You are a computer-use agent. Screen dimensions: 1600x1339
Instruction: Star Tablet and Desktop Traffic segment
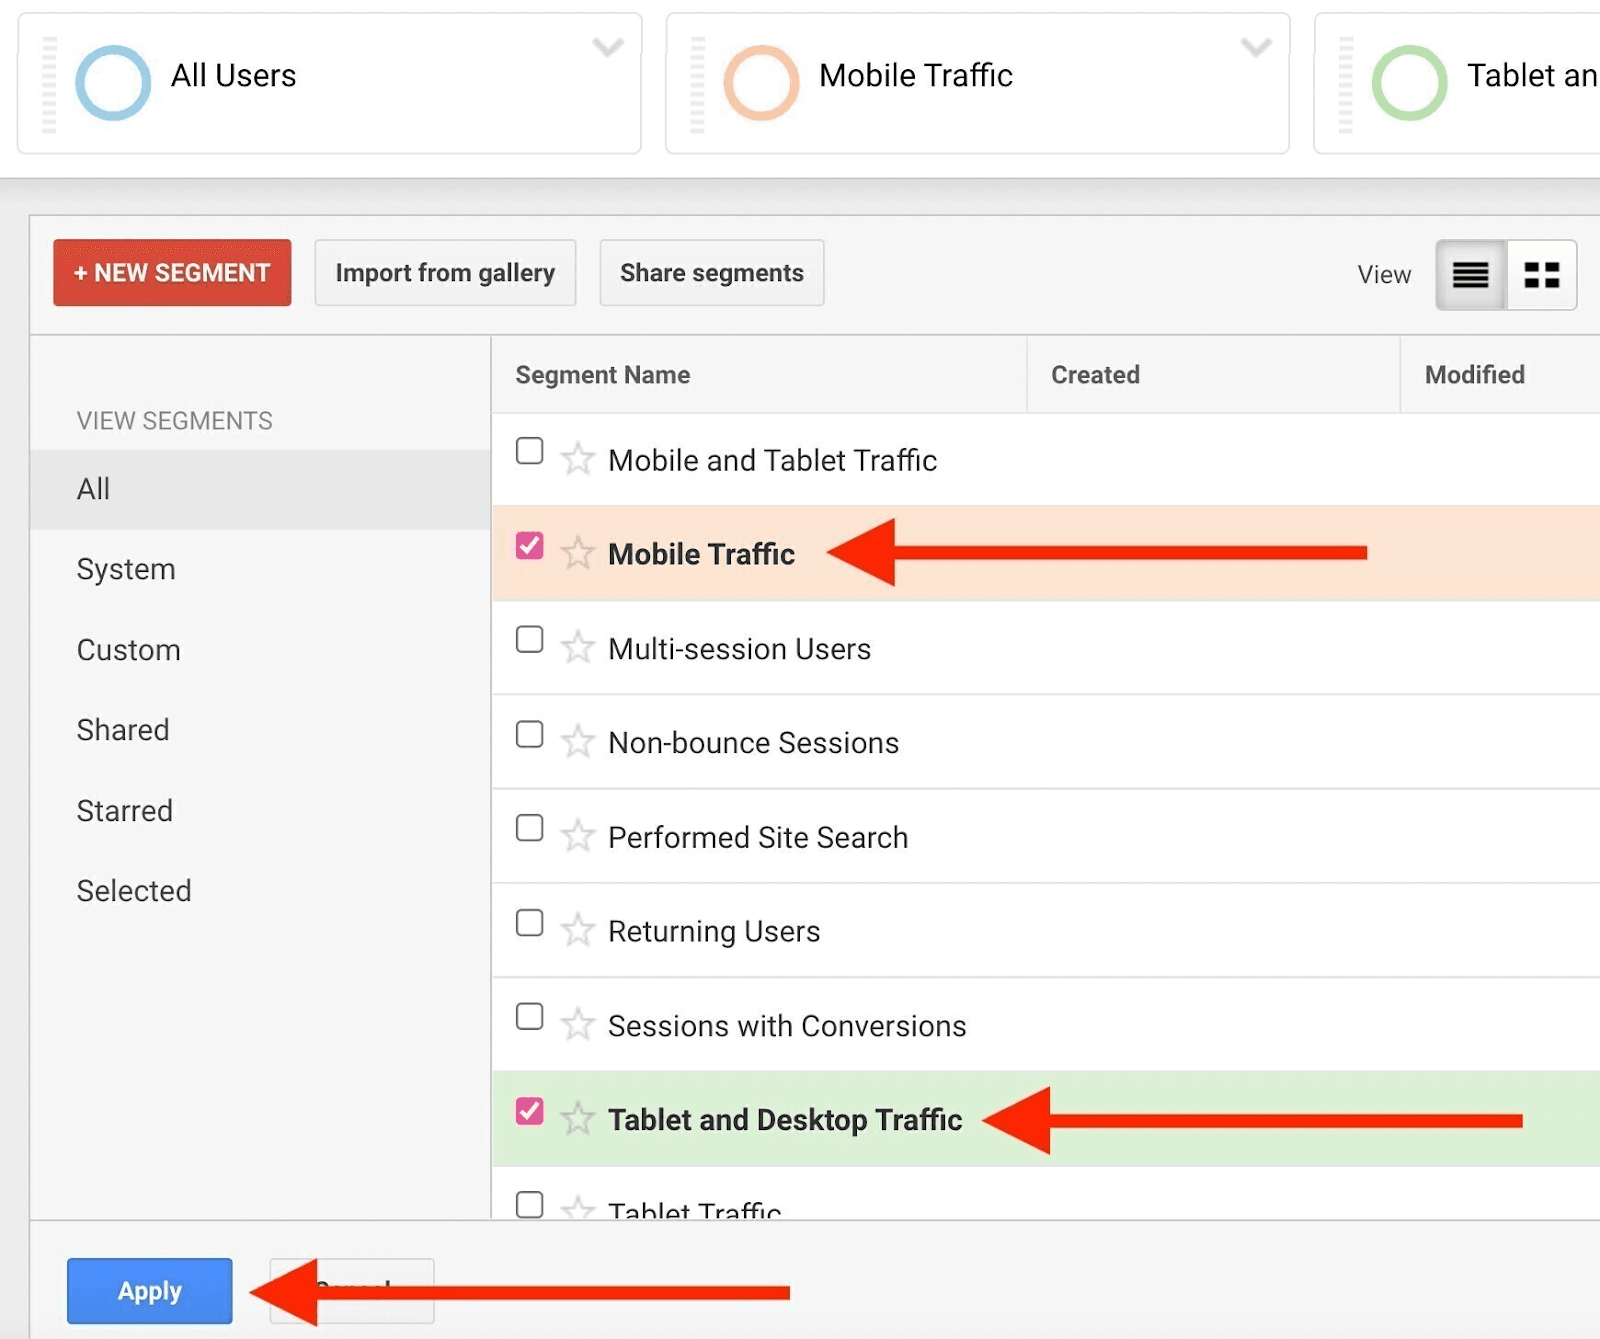tap(577, 1119)
